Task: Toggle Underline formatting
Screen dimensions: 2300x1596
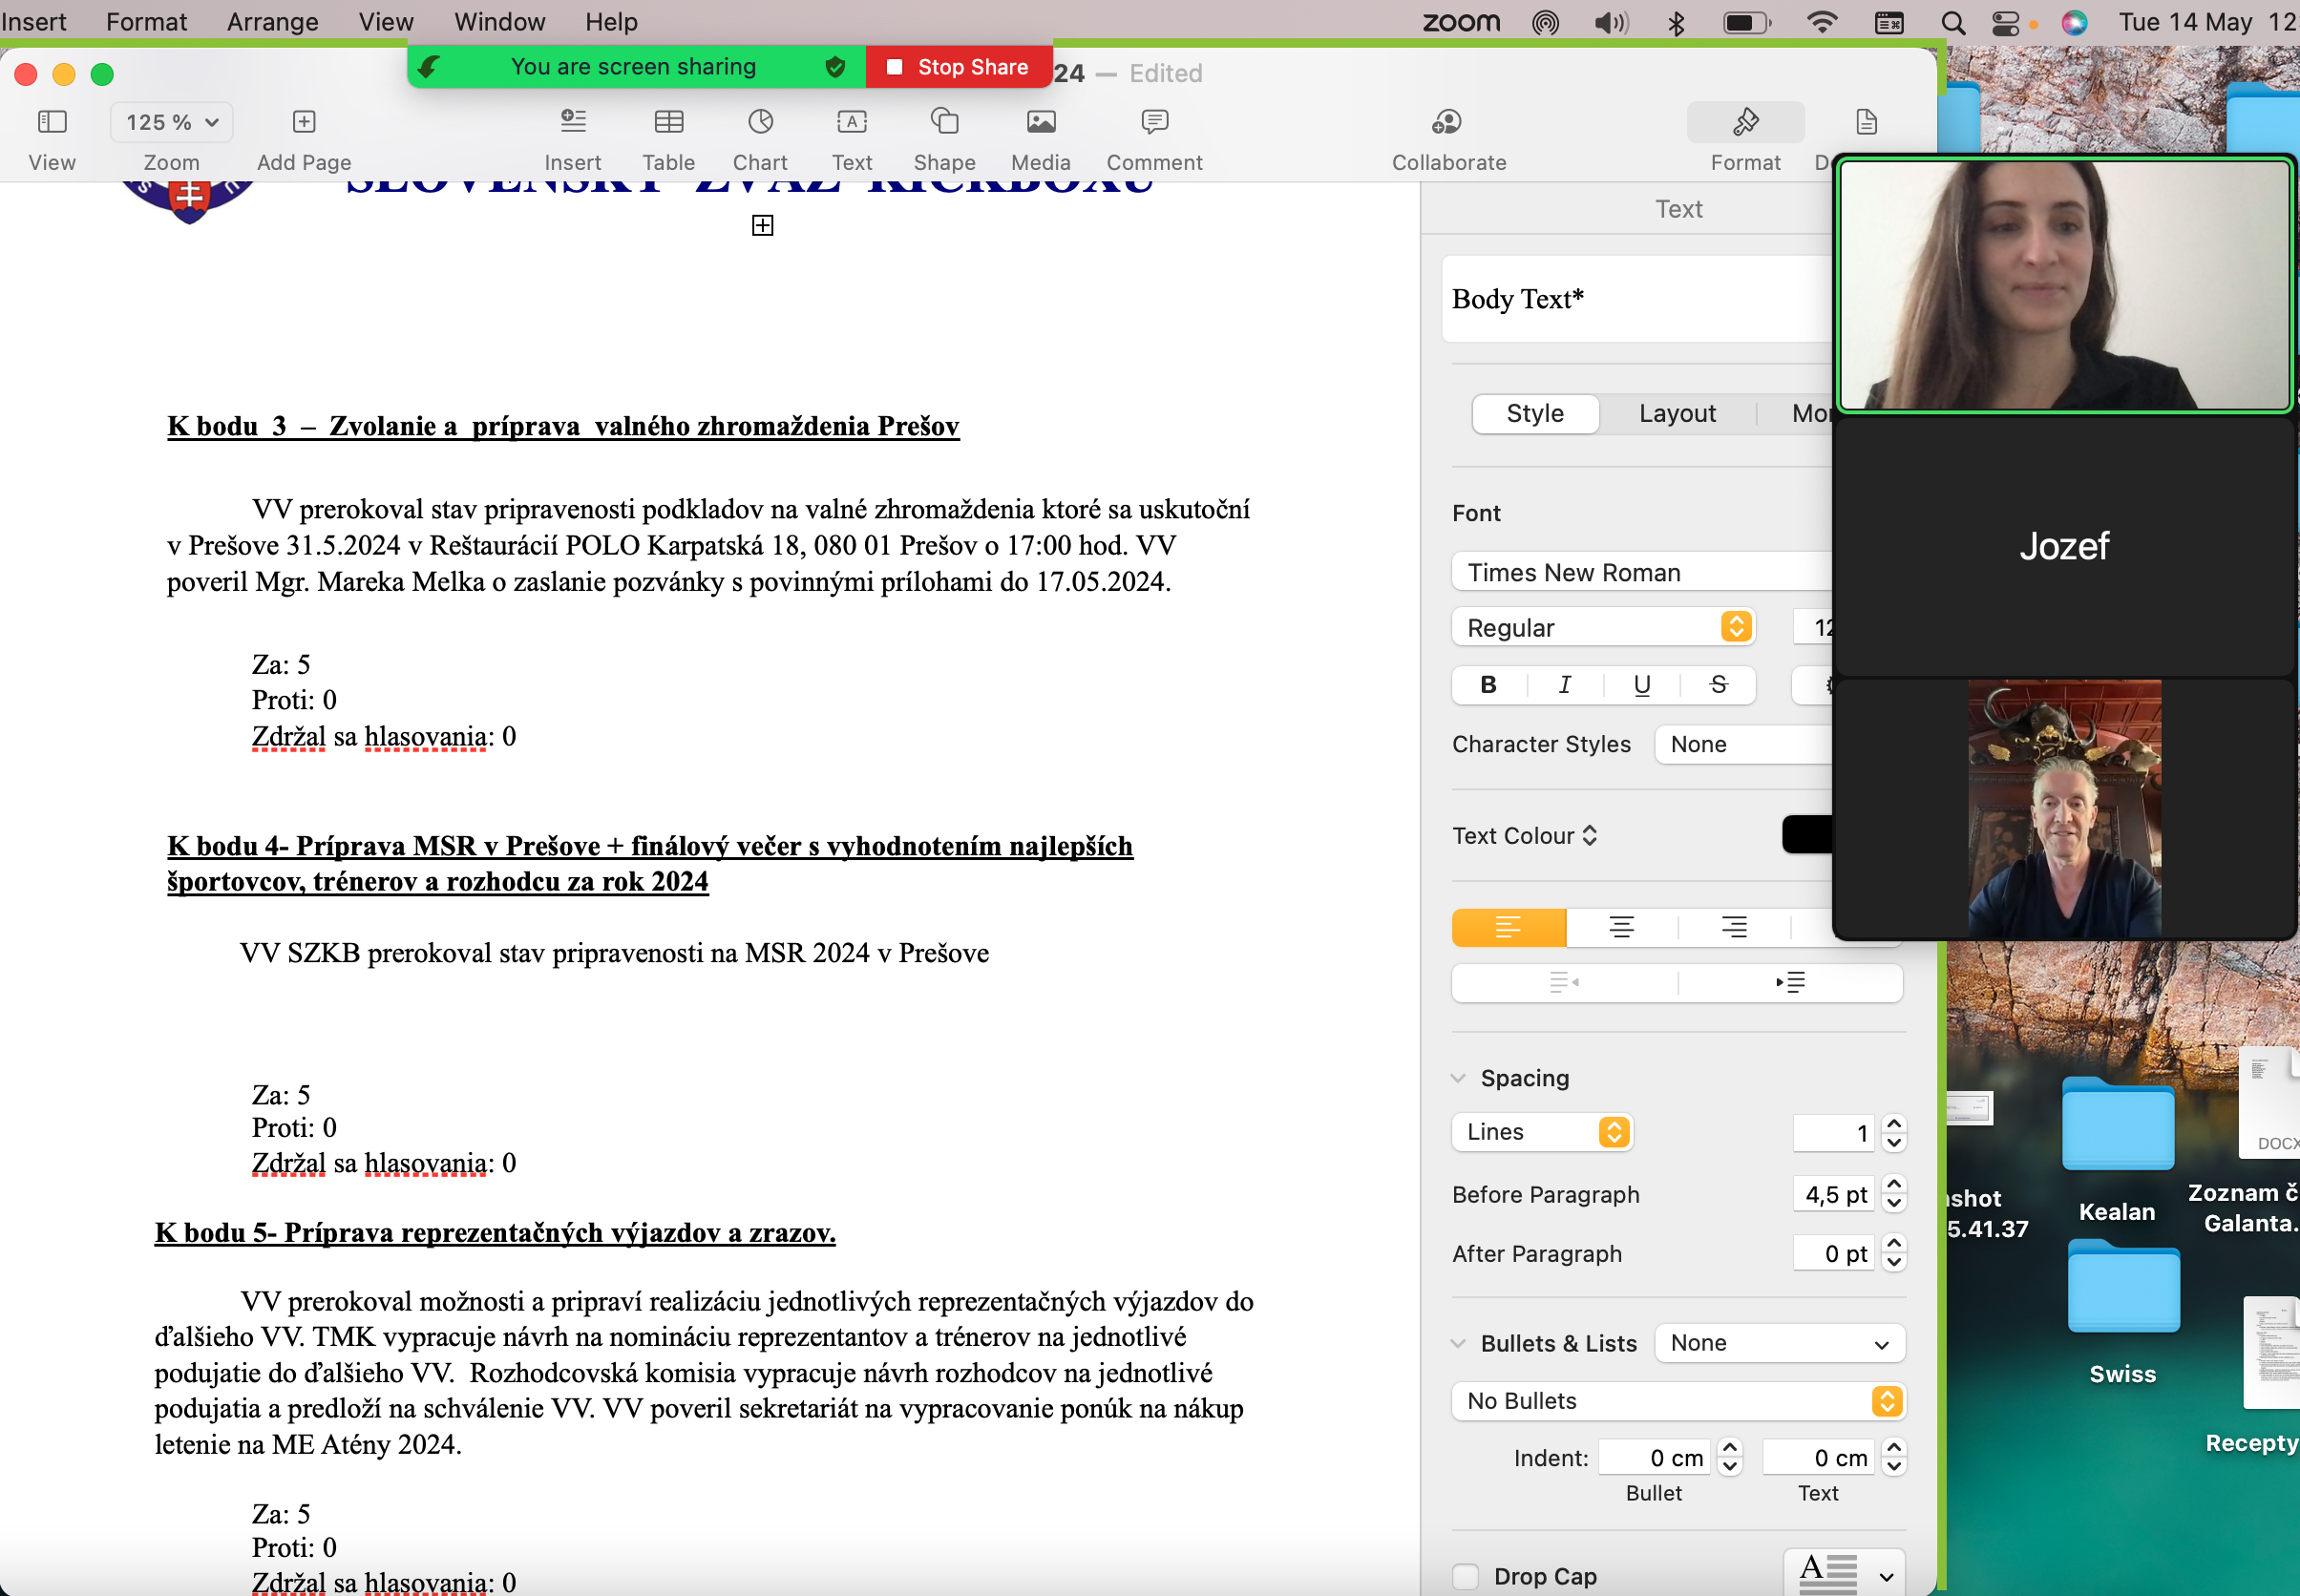Action: 1642,685
